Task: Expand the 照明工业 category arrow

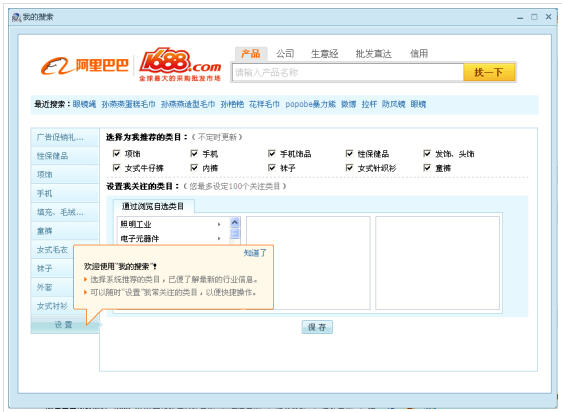Action: tap(219, 224)
